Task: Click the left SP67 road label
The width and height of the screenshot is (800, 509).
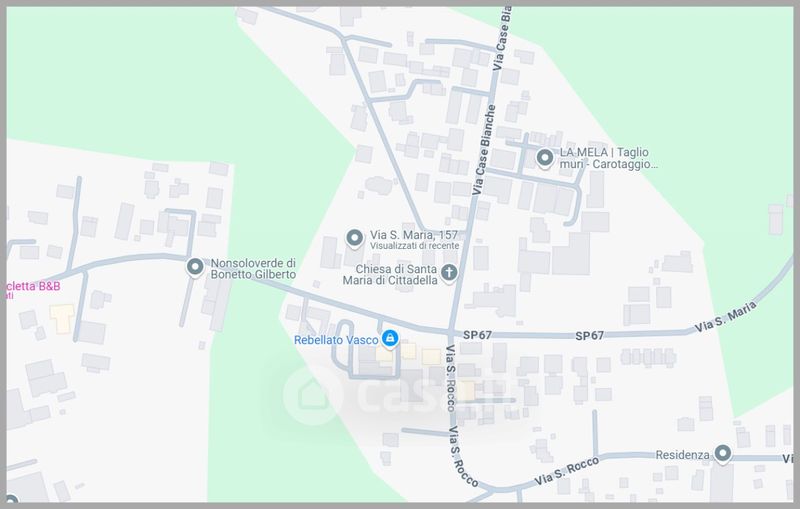Action: (478, 335)
